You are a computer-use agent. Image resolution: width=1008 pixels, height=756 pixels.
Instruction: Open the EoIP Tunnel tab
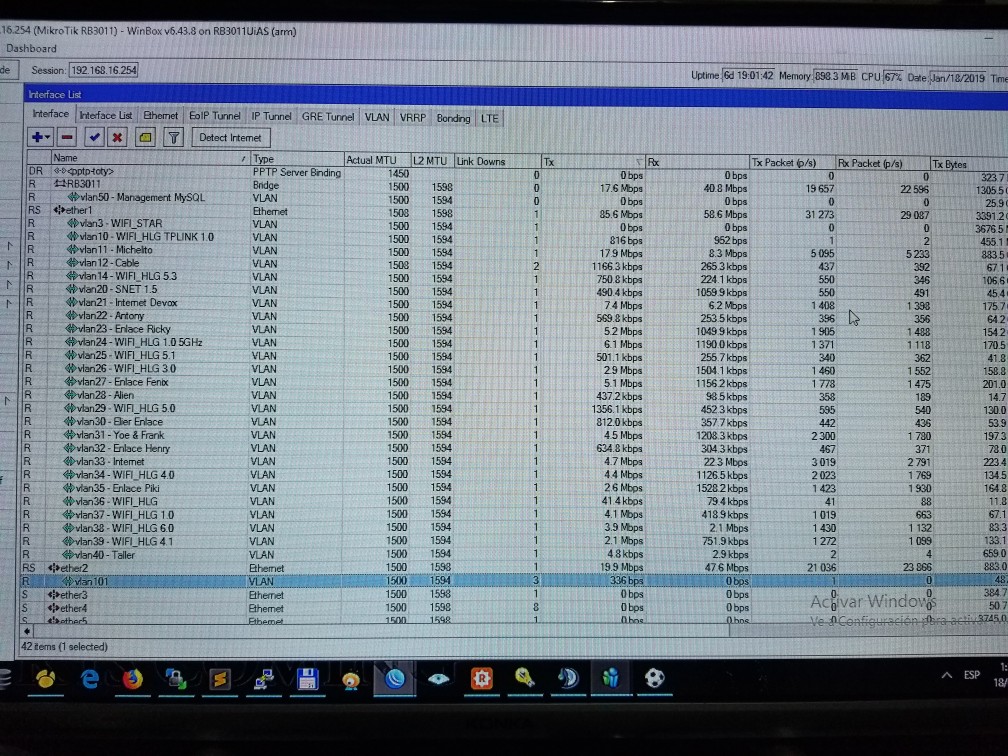[x=214, y=116]
